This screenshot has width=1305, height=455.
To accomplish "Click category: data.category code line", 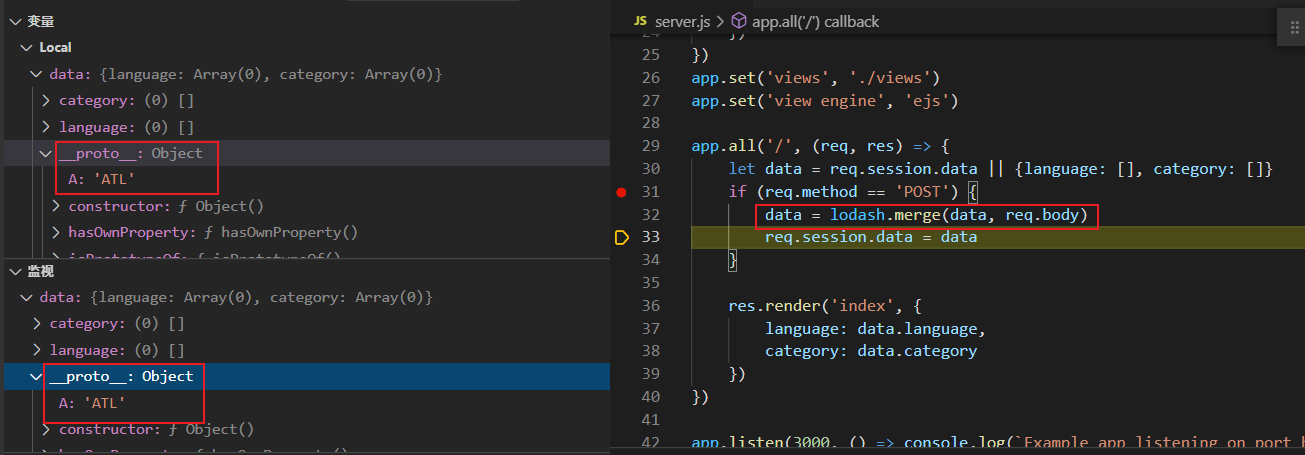I will click(870, 352).
